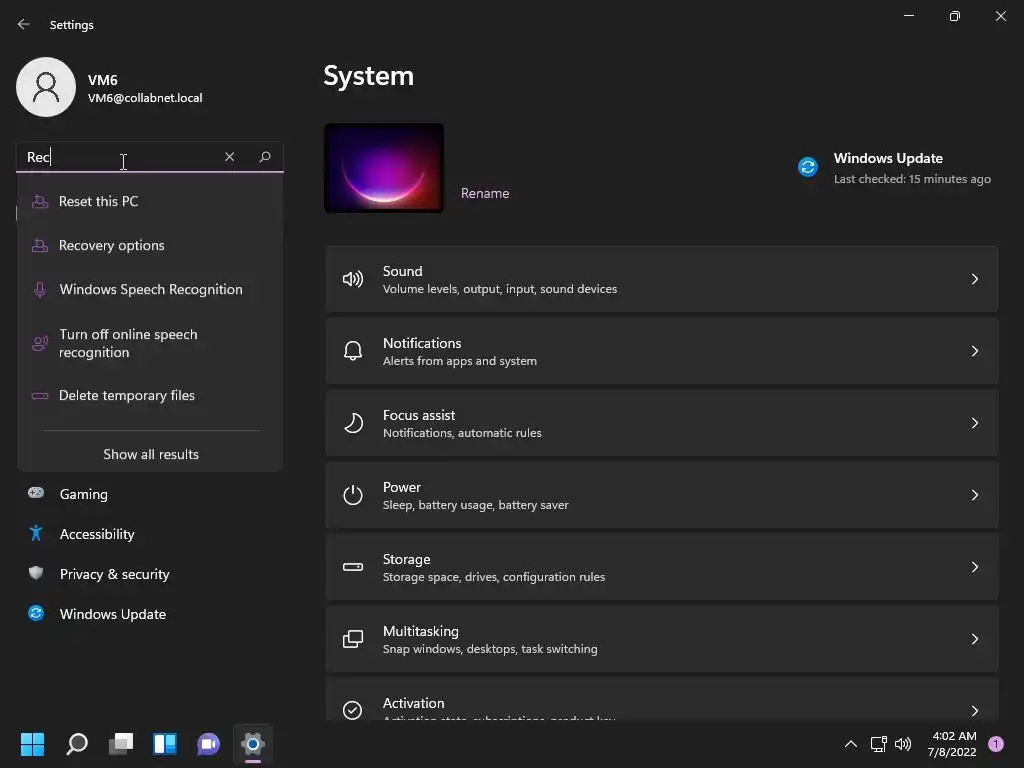This screenshot has width=1024, height=768.
Task: Click the blue Windows Update icon at top right
Action: [x=808, y=167]
